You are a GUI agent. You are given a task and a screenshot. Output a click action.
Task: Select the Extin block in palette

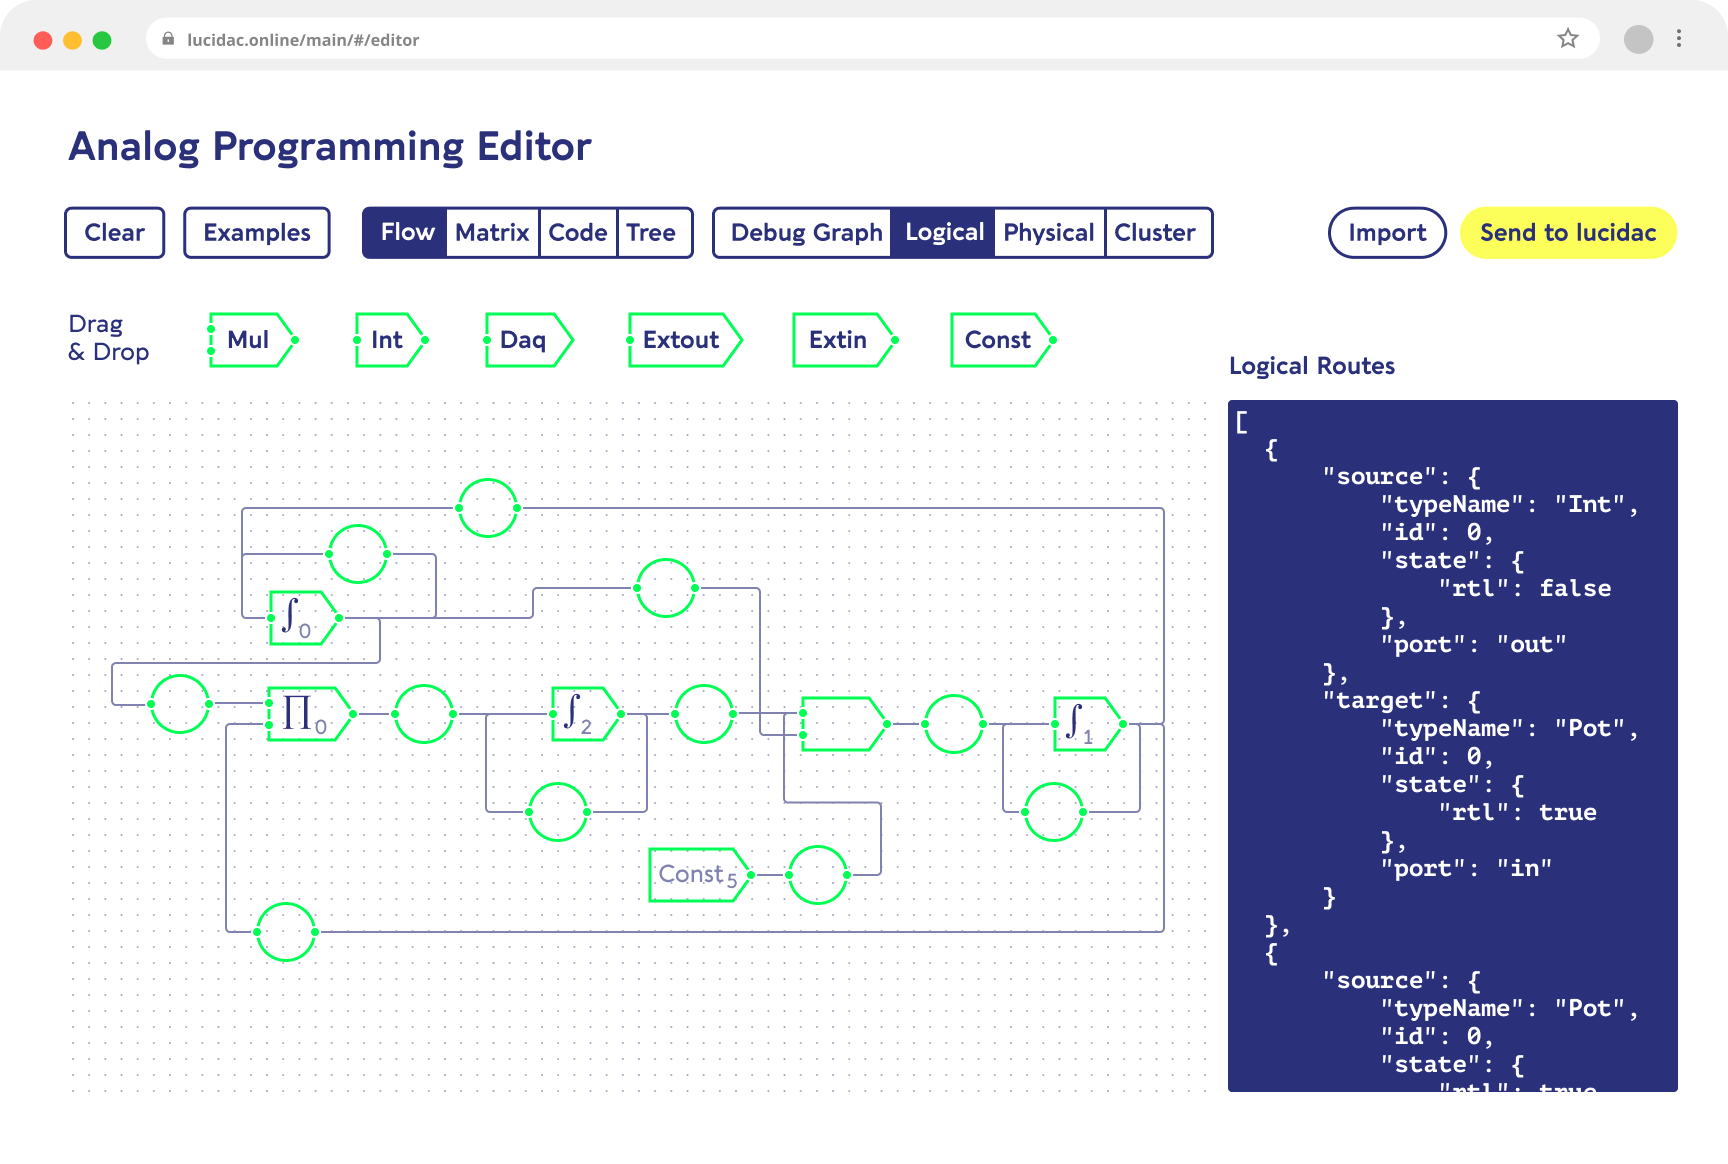(844, 340)
